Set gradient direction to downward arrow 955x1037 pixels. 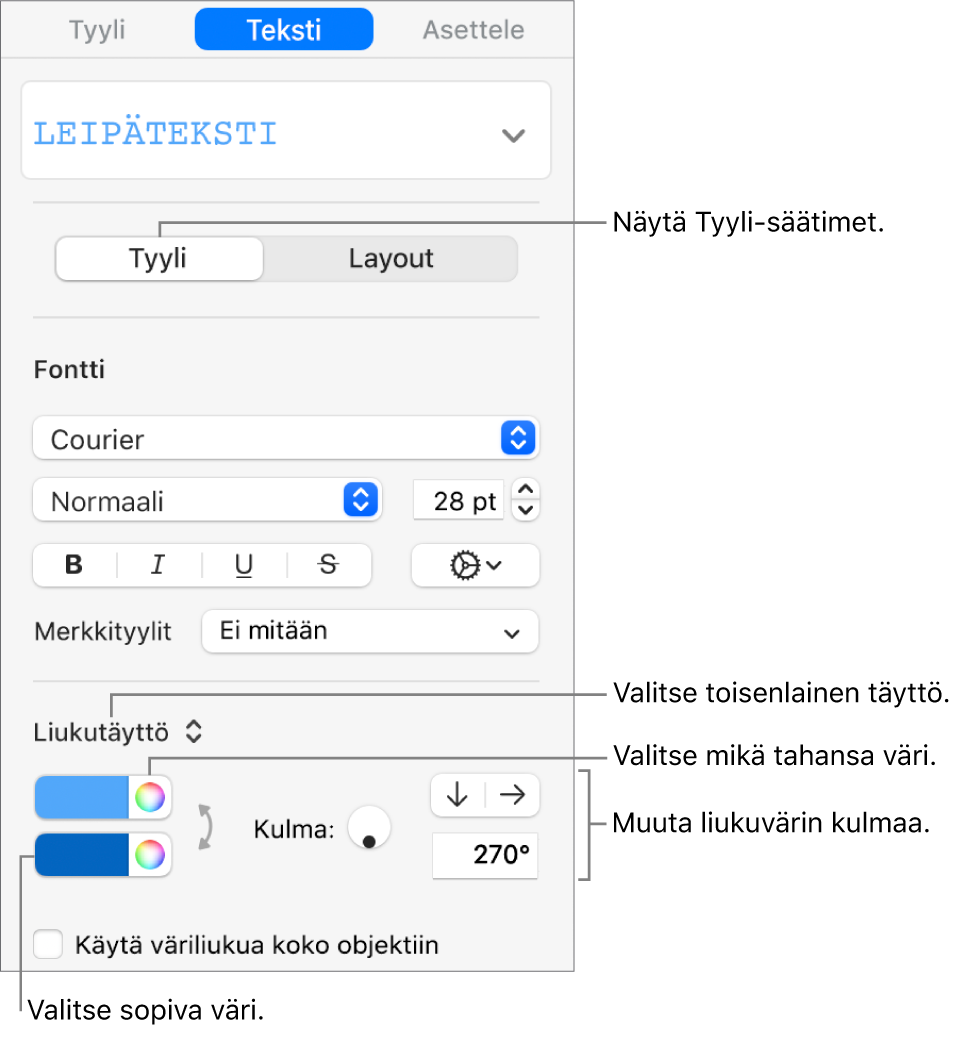point(457,794)
